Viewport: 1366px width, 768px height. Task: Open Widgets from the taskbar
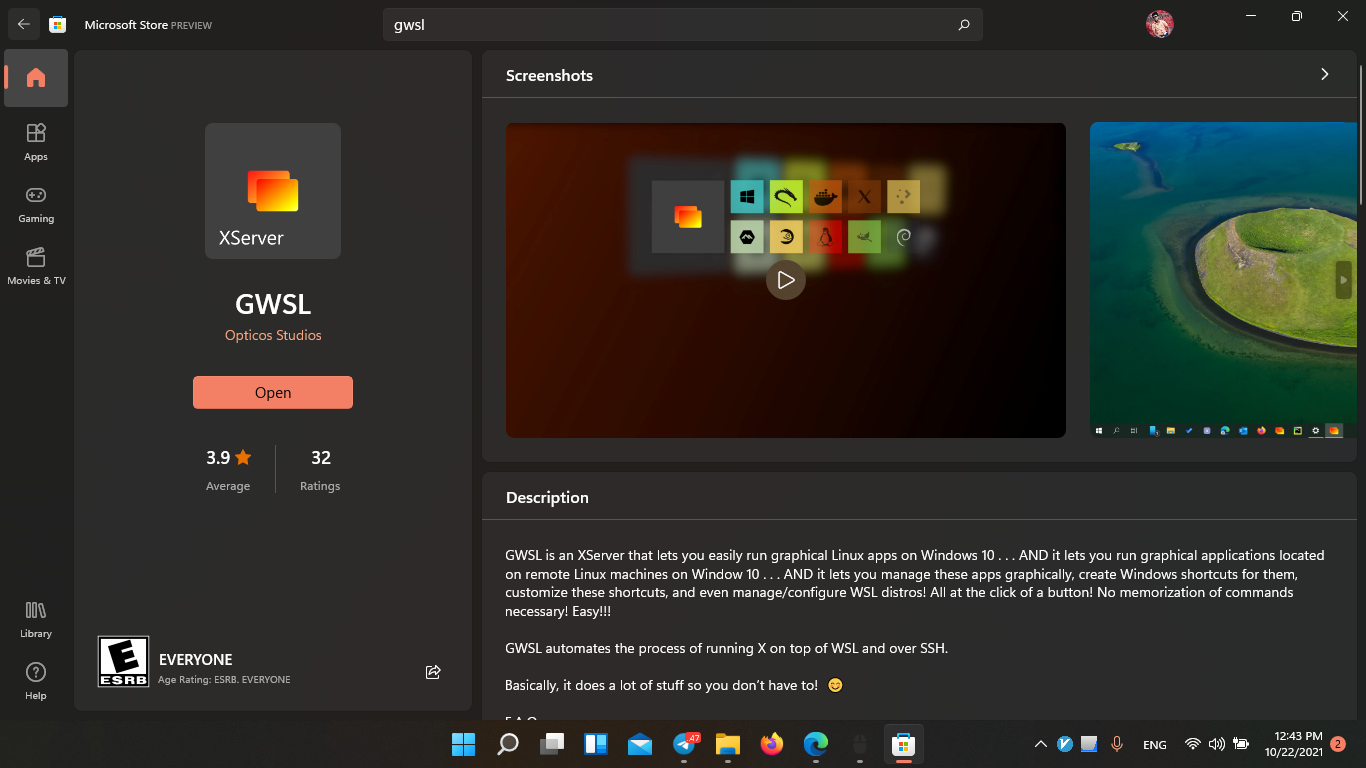596,744
